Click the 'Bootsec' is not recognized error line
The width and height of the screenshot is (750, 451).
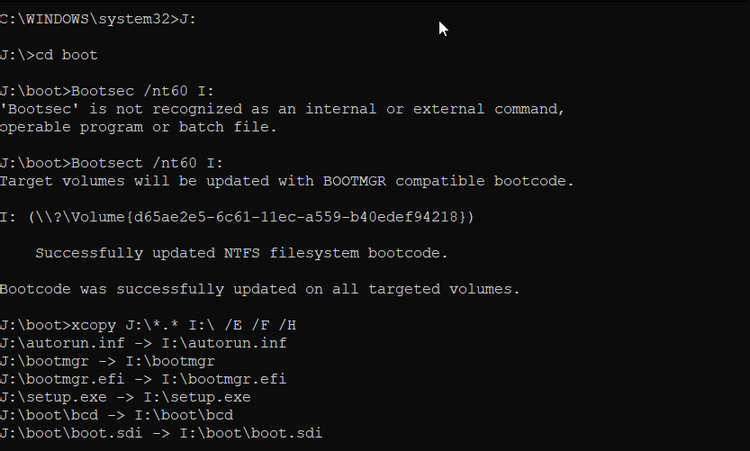point(282,109)
